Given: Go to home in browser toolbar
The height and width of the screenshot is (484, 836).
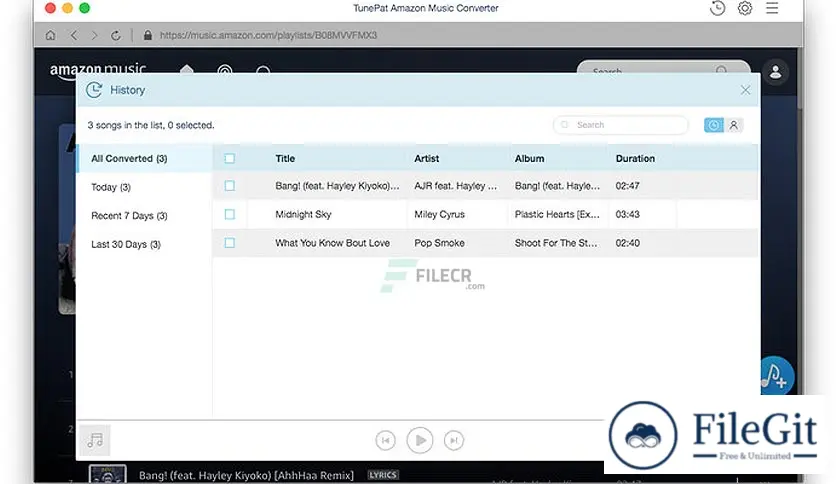Looking at the screenshot, I should (50, 35).
